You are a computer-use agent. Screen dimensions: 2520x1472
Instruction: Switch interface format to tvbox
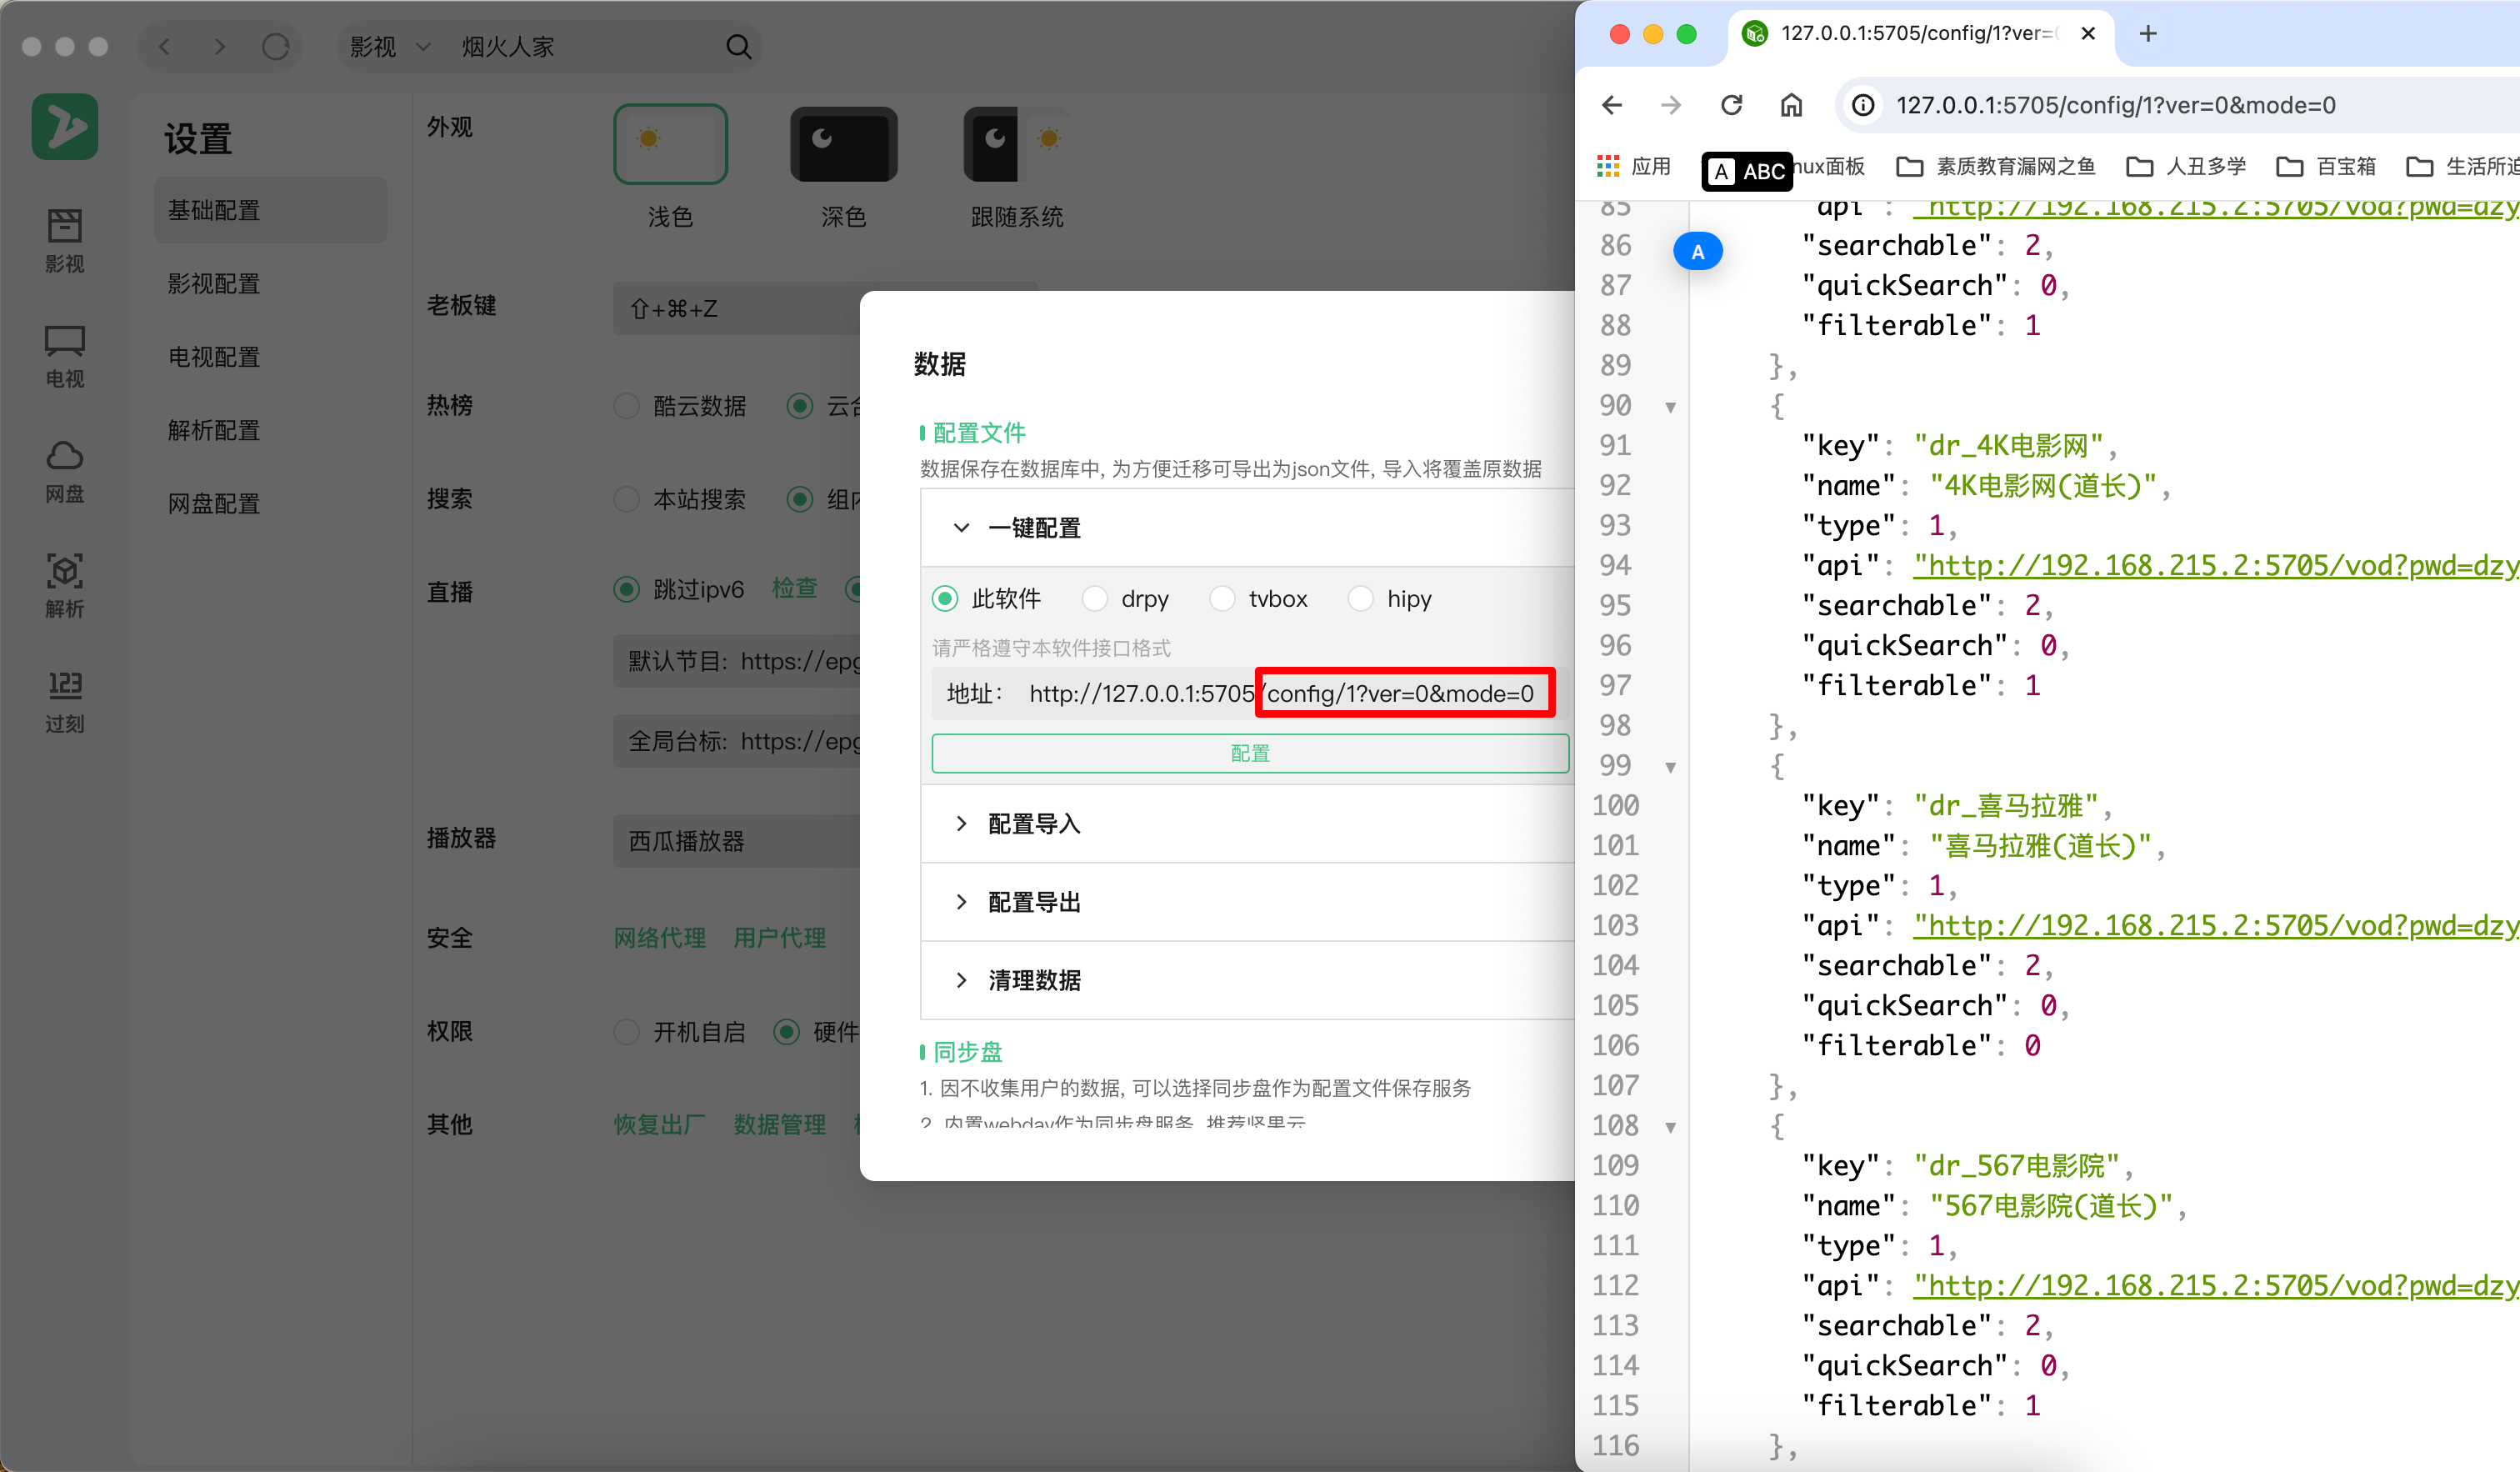coord(1222,598)
